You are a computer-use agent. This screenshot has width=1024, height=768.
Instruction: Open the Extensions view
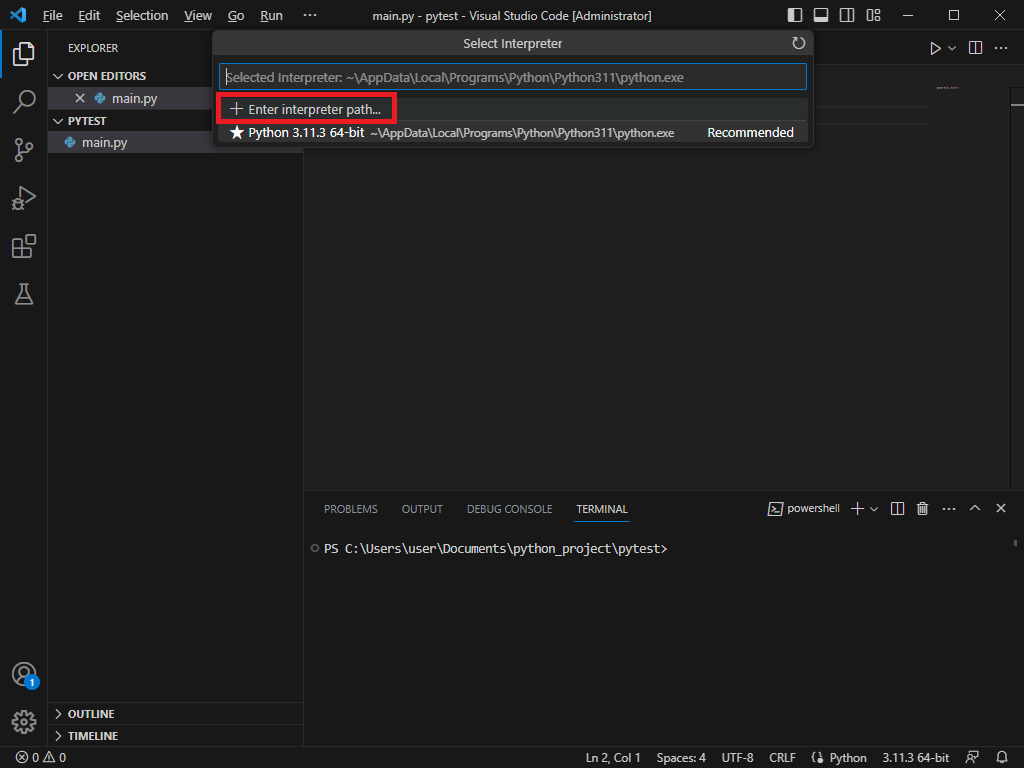point(24,246)
